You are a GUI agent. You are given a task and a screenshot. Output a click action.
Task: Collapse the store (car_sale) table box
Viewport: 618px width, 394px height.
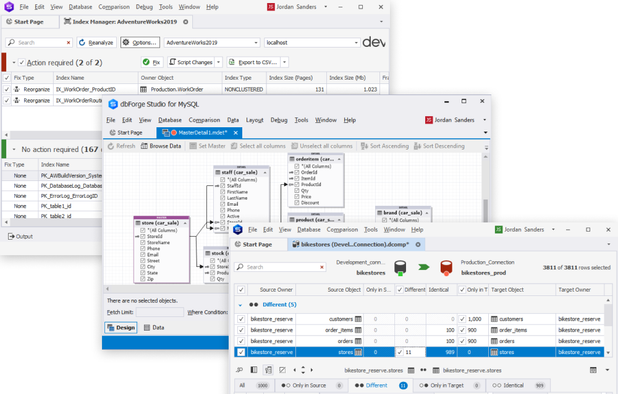(185, 223)
